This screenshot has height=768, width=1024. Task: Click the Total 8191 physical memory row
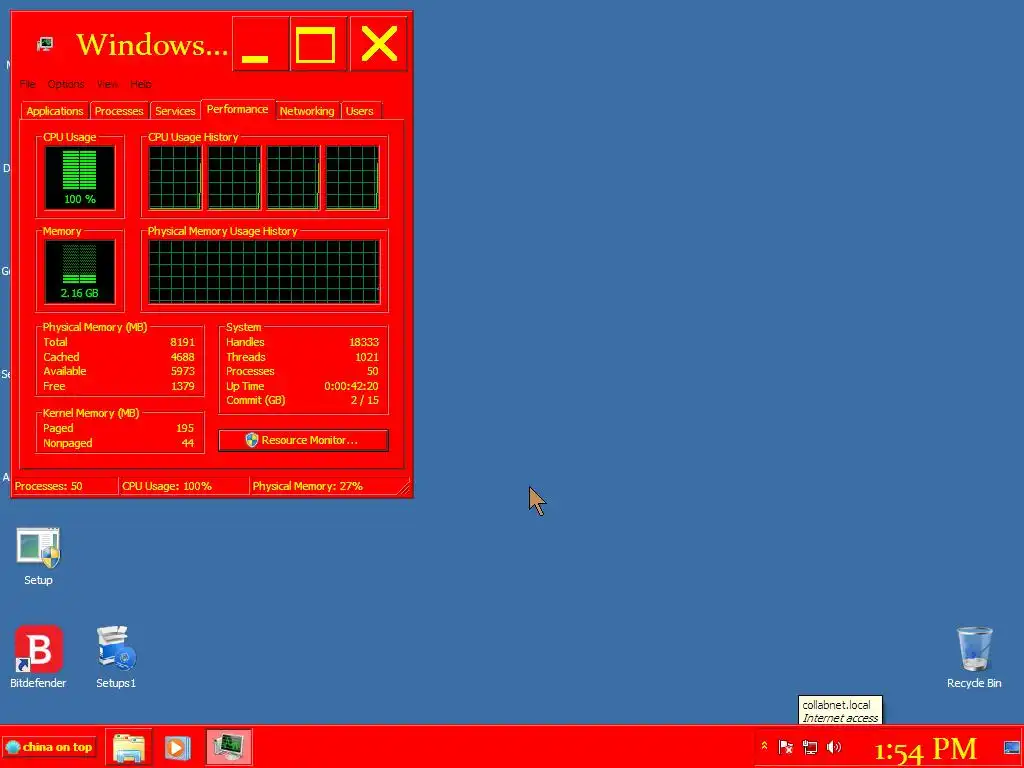point(119,342)
